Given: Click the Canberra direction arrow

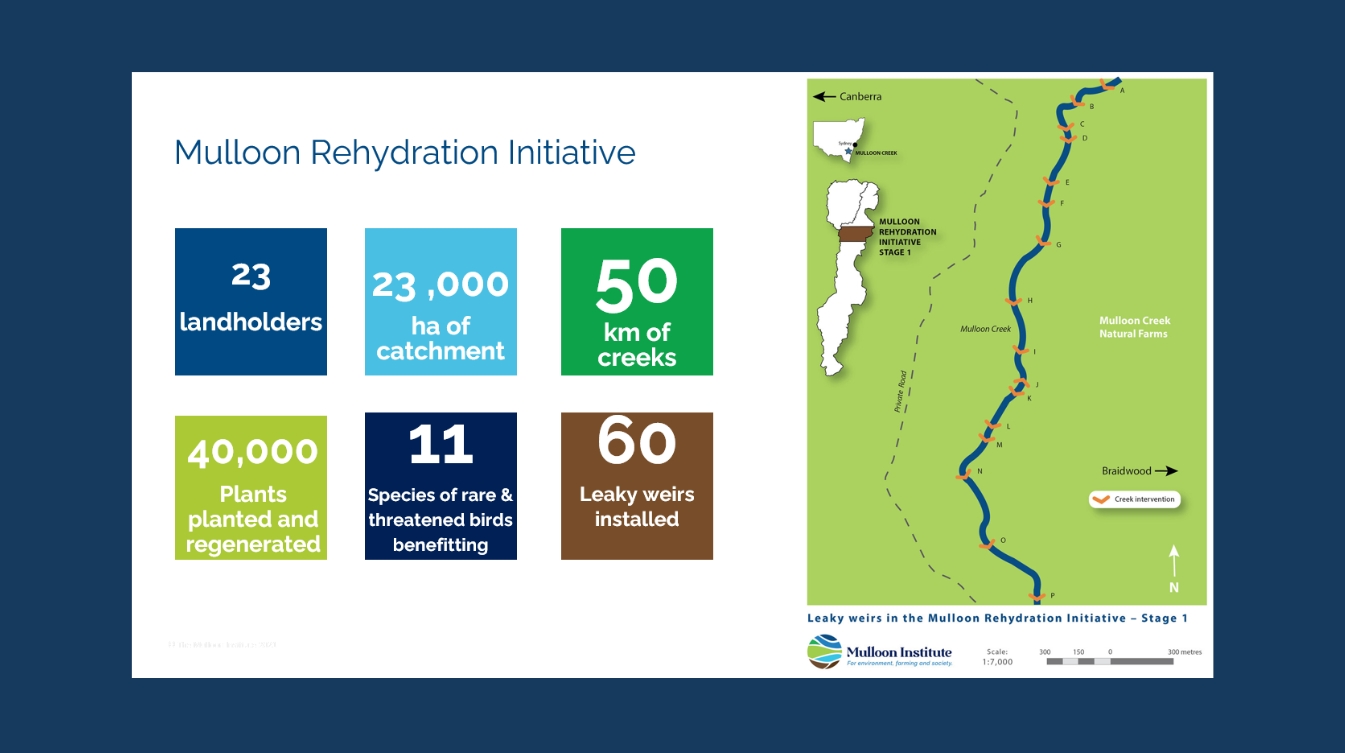Looking at the screenshot, I should [x=824, y=96].
